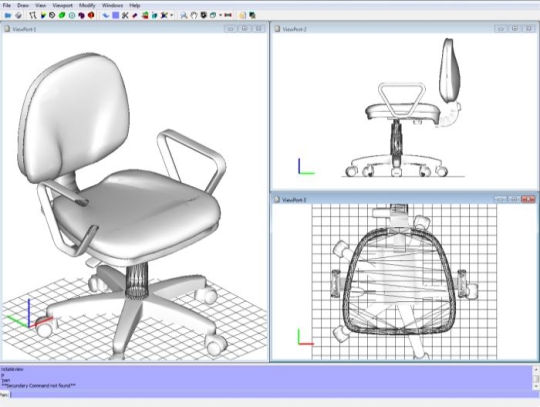Select the dark circle tool icon
This screenshot has height=407, width=540.
coord(52,15)
